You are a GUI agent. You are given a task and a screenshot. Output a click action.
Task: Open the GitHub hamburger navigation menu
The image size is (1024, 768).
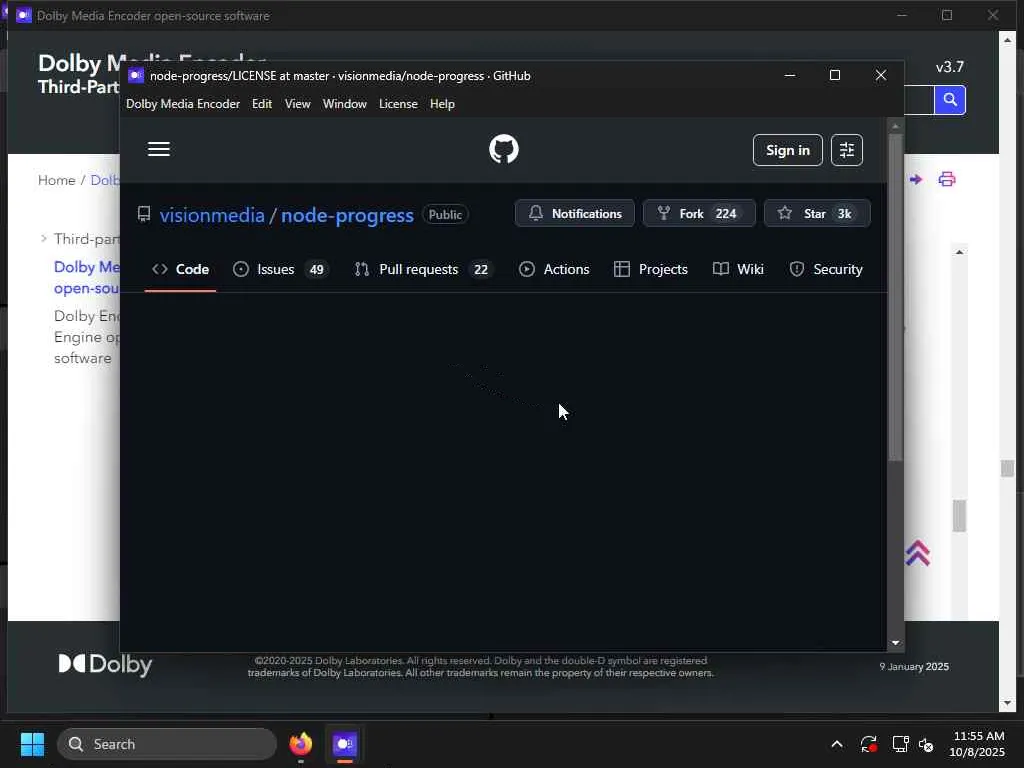pyautogui.click(x=159, y=149)
